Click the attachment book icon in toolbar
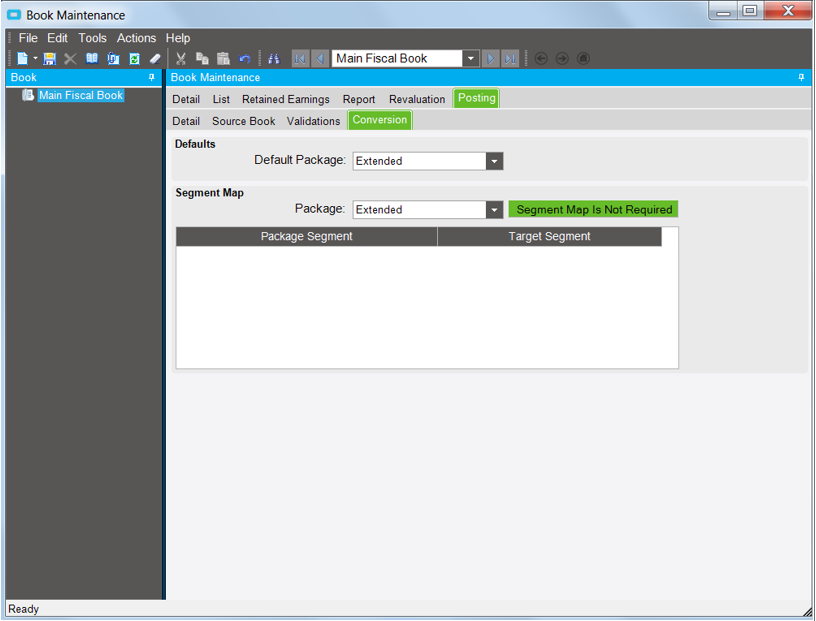816x621 pixels. [113, 58]
